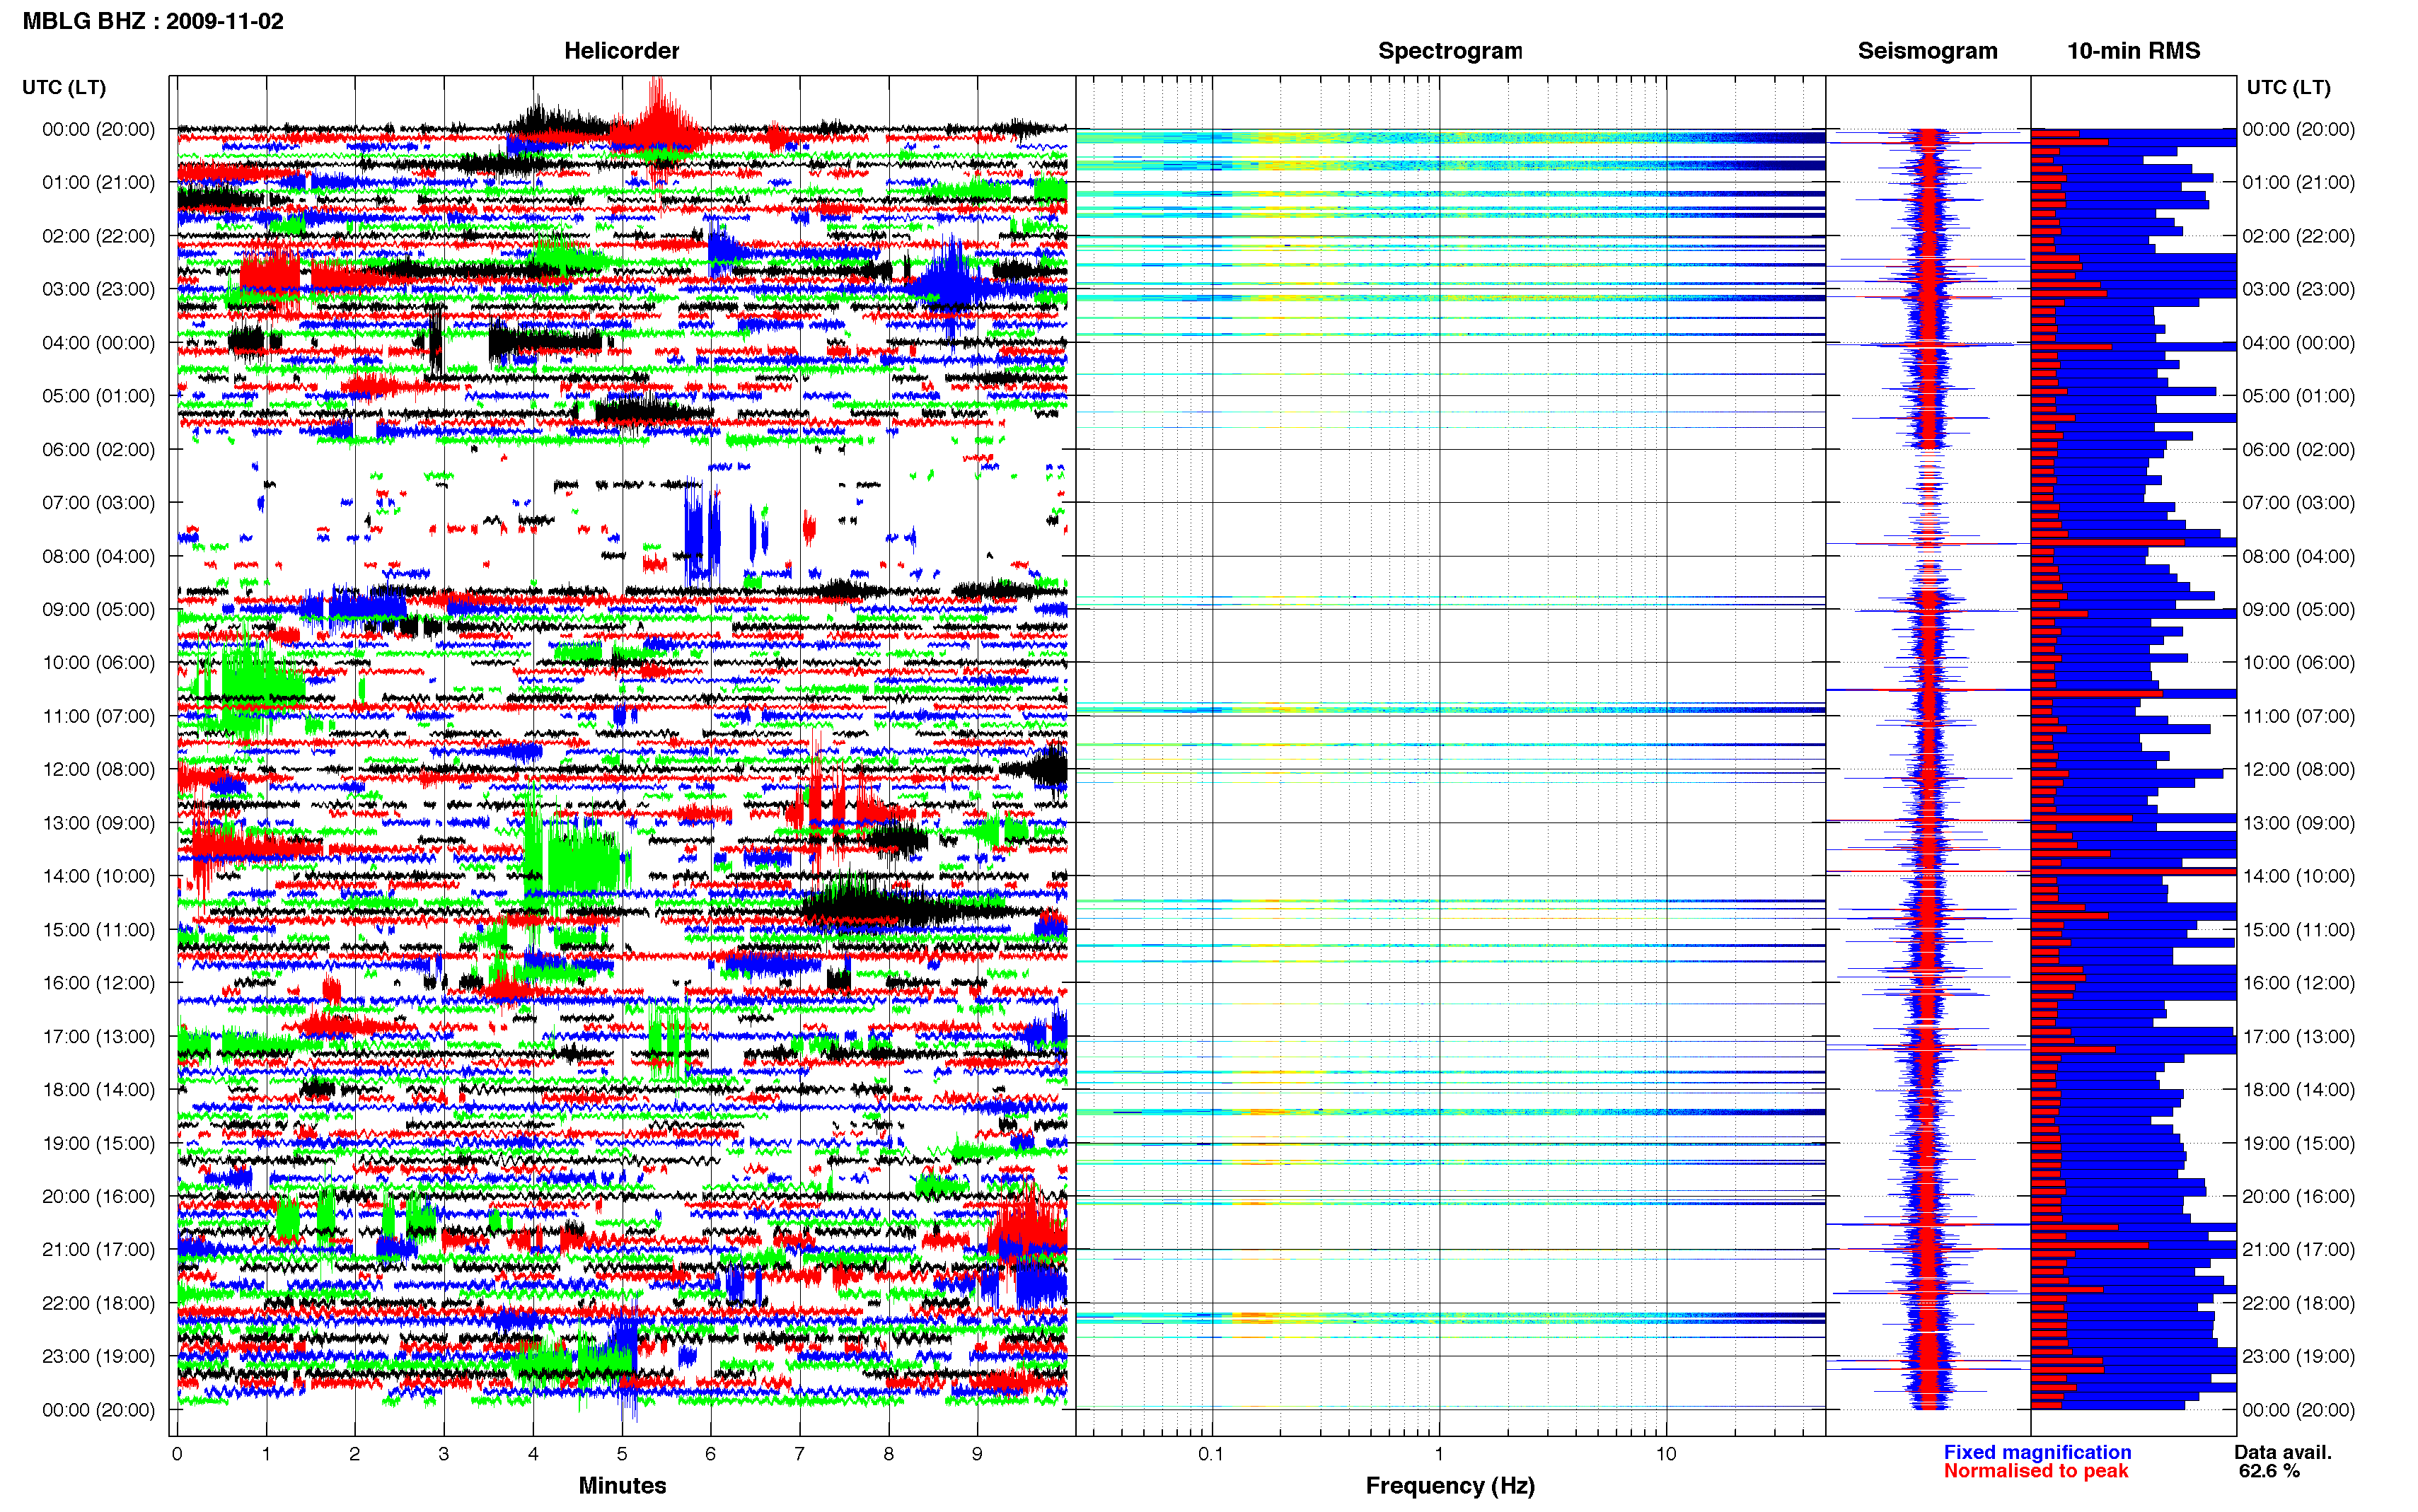
Task: Click right time label 01:00 (21:00)
Action: coord(2298,182)
